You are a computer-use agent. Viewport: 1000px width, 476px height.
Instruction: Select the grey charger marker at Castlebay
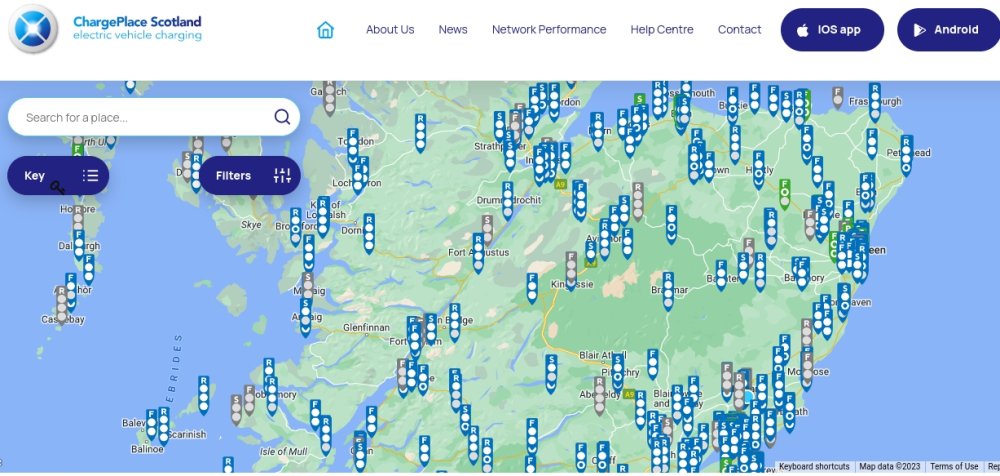61,304
